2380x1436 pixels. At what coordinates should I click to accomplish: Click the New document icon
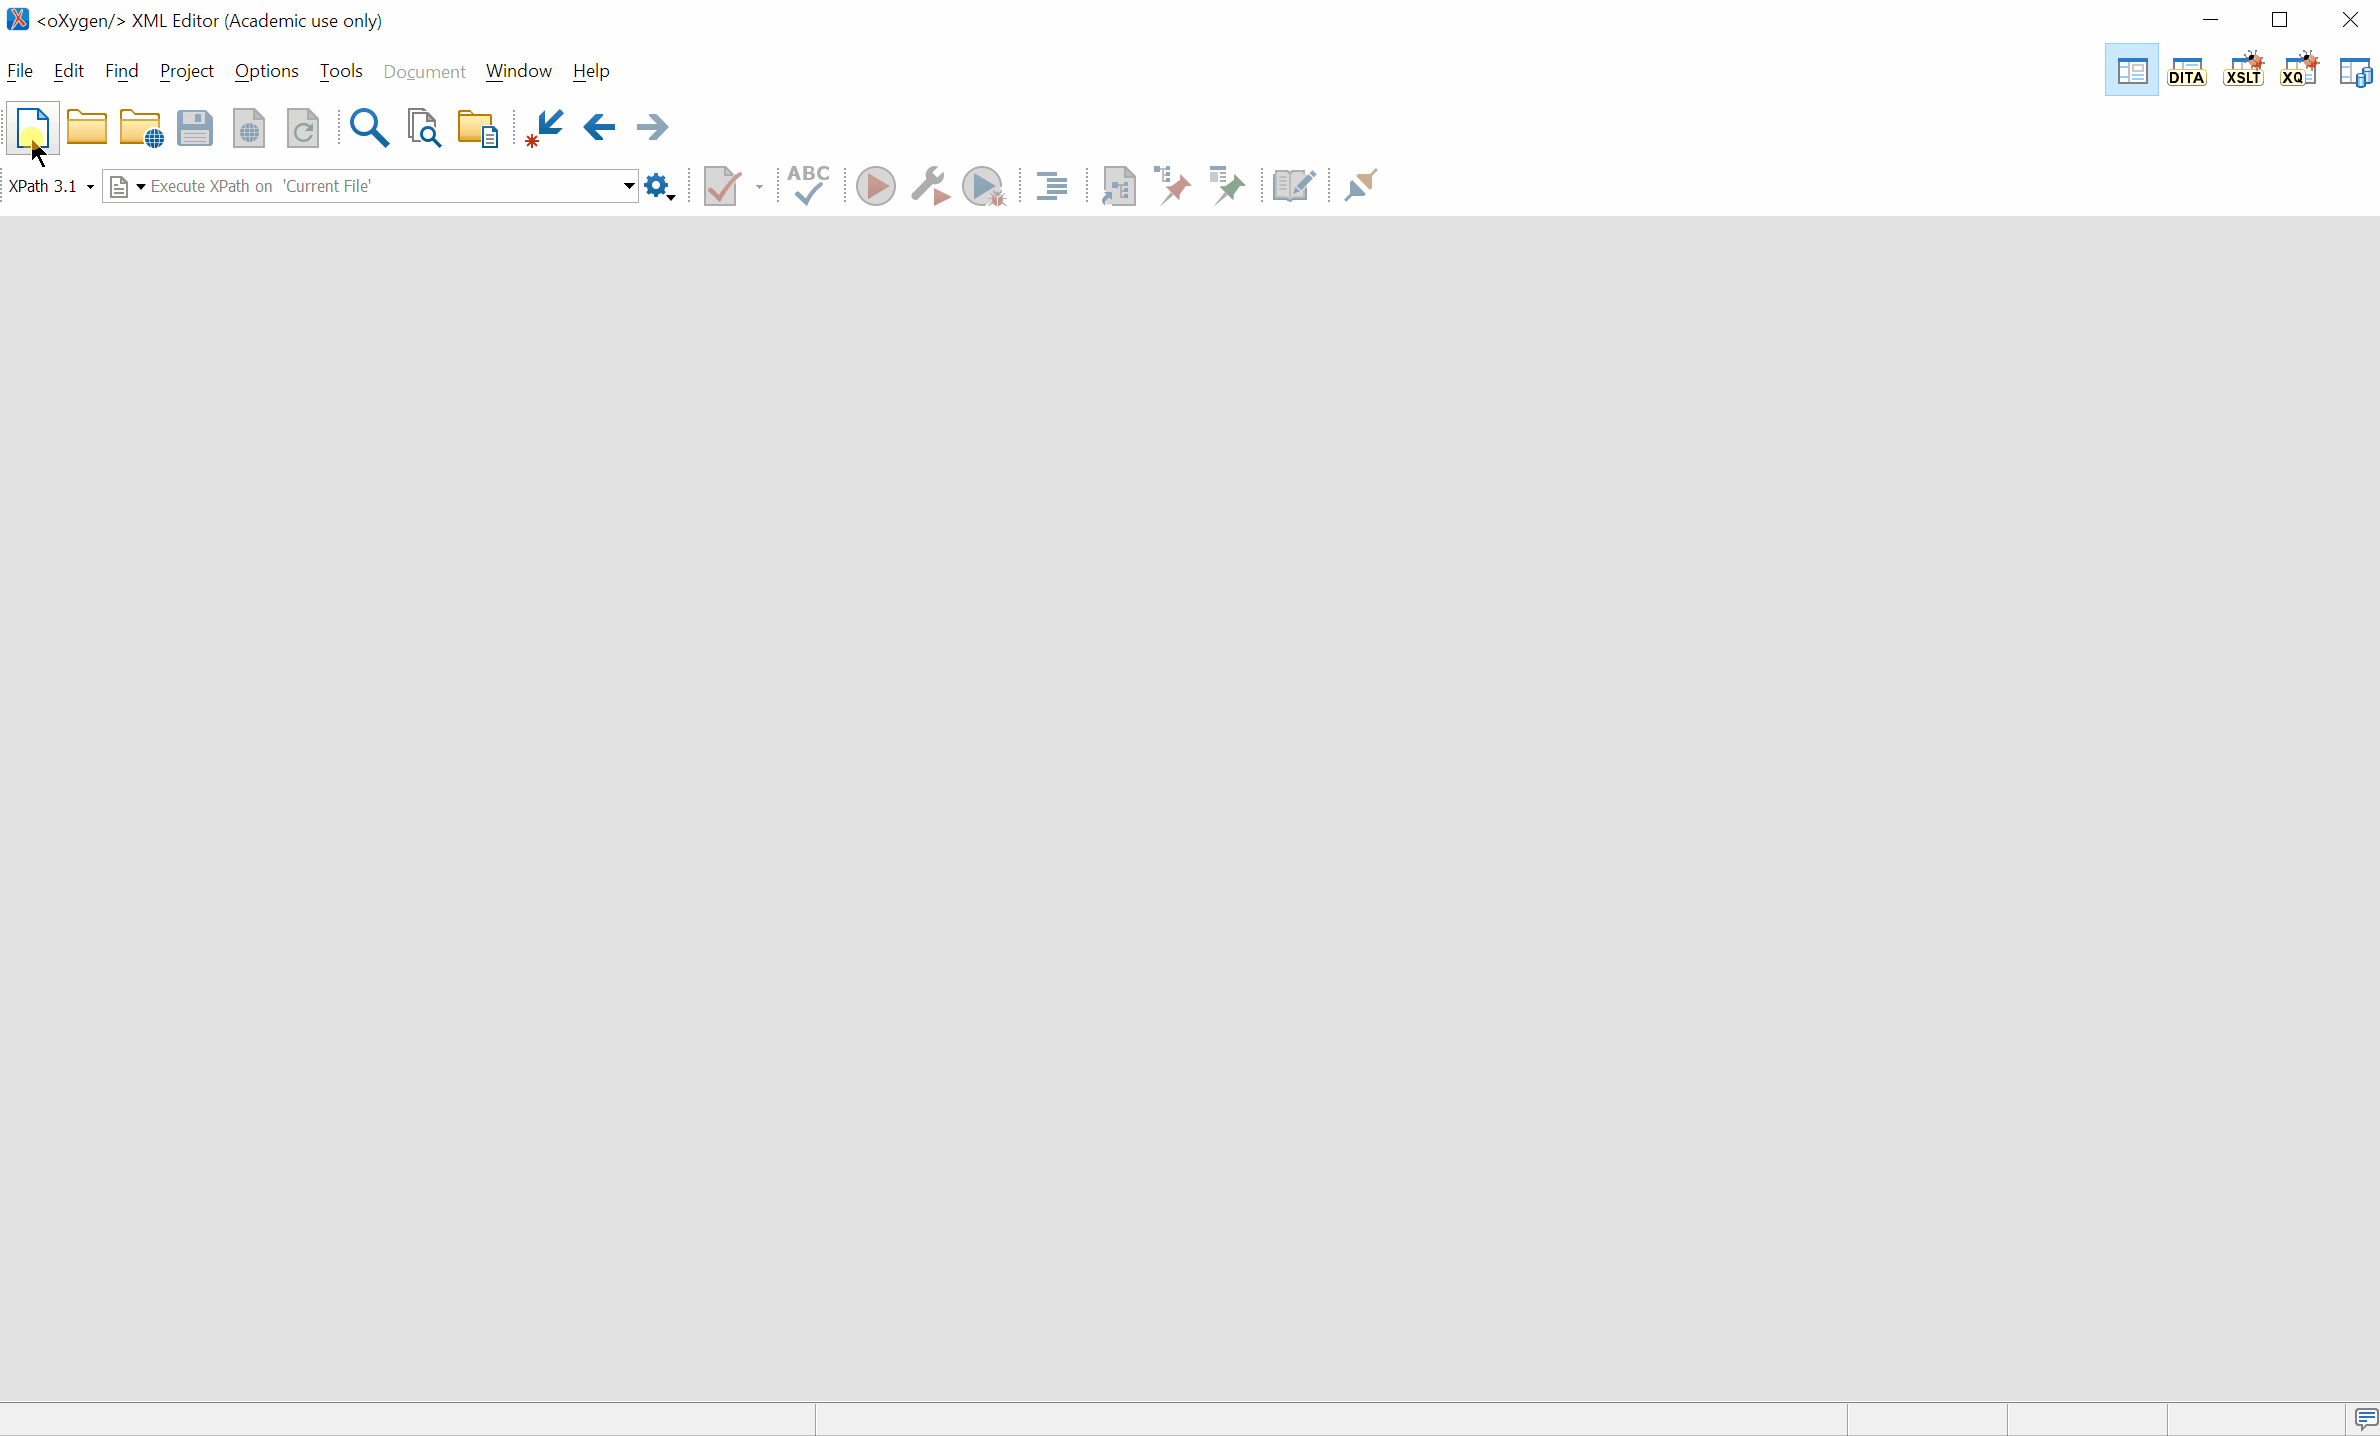pyautogui.click(x=32, y=128)
